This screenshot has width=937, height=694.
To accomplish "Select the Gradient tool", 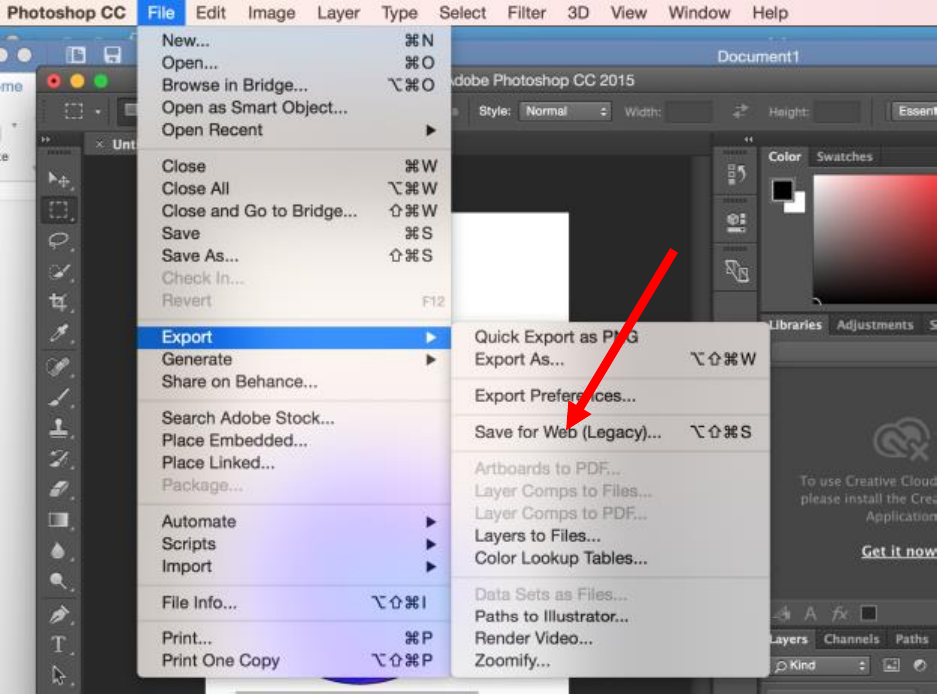I will pyautogui.click(x=59, y=520).
